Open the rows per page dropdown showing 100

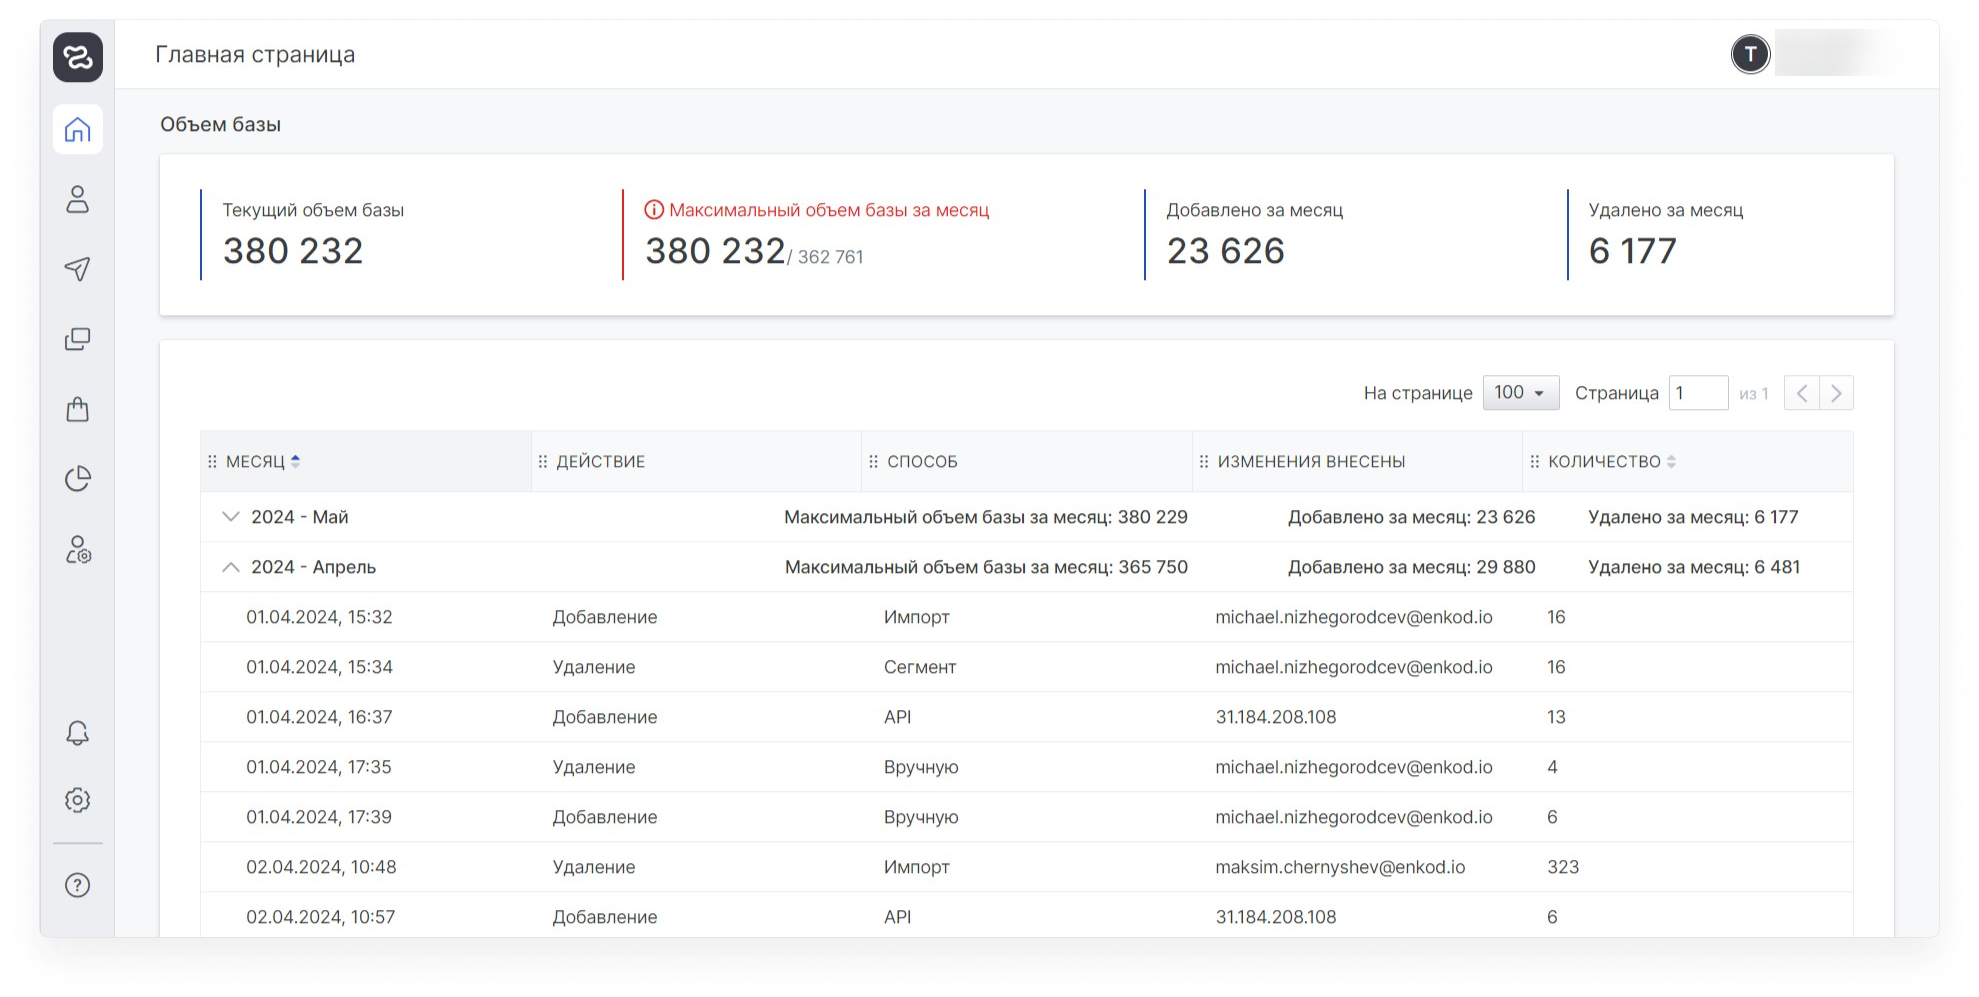[1520, 393]
